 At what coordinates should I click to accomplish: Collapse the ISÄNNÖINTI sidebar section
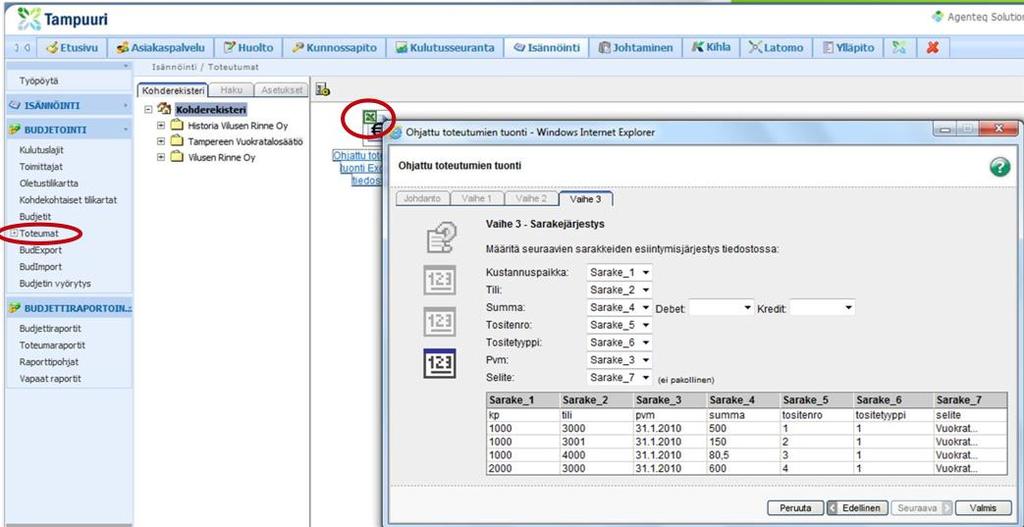coord(125,105)
